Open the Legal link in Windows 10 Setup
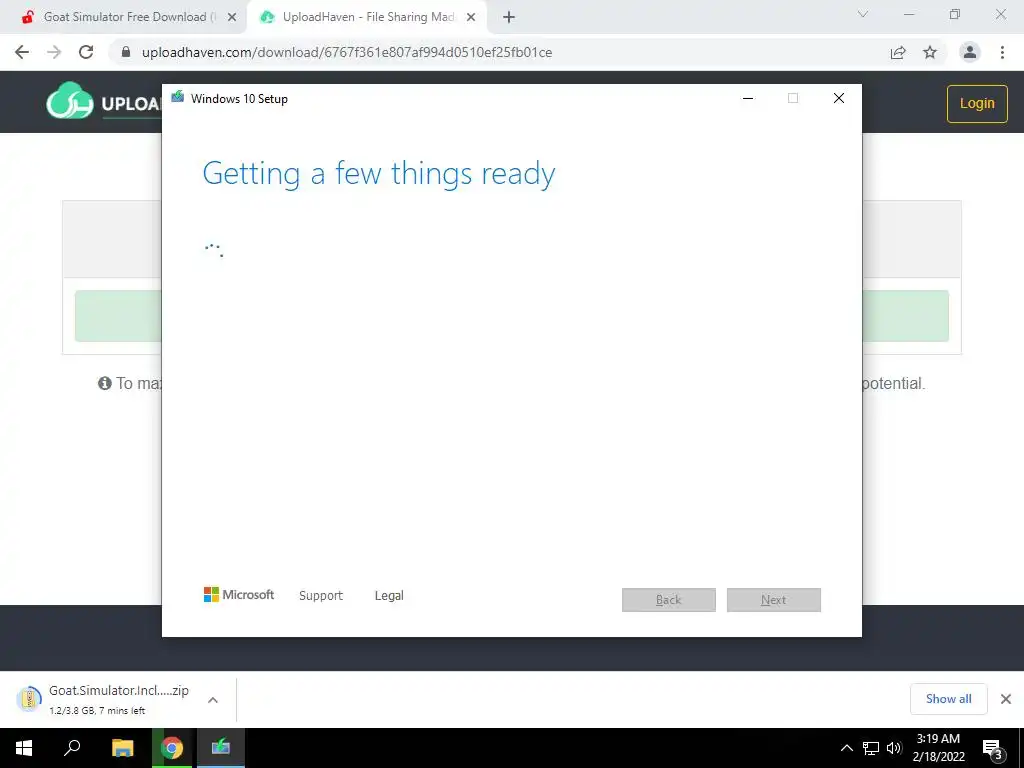The height and width of the screenshot is (768, 1024). point(389,596)
